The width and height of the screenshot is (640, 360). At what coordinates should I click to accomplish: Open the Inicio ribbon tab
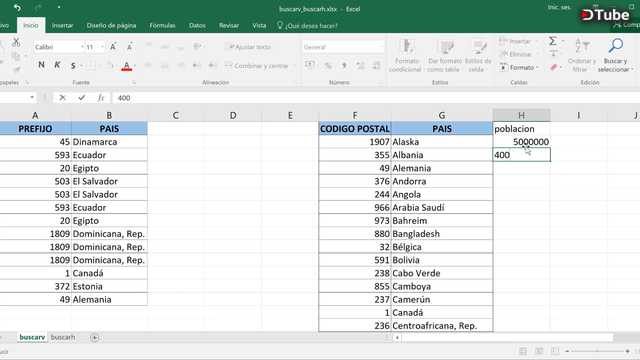[x=31, y=25]
